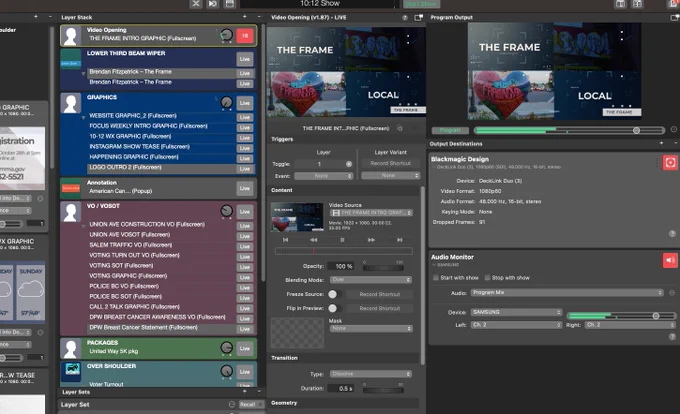The image size is (680, 414).
Task: Click the Program audio button
Action: tap(450, 130)
